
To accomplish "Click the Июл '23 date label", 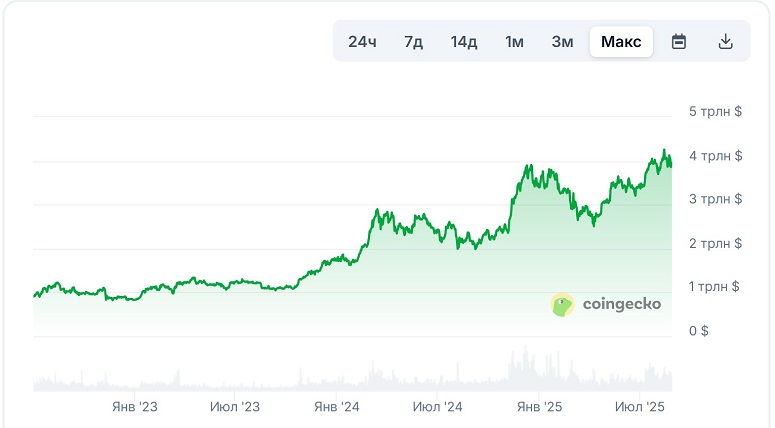I will coord(235,407).
